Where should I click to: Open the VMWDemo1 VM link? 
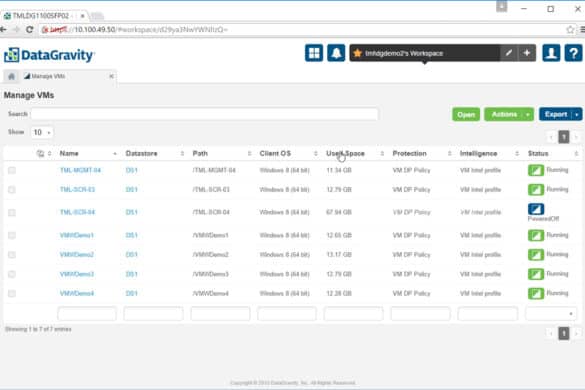coord(76,235)
